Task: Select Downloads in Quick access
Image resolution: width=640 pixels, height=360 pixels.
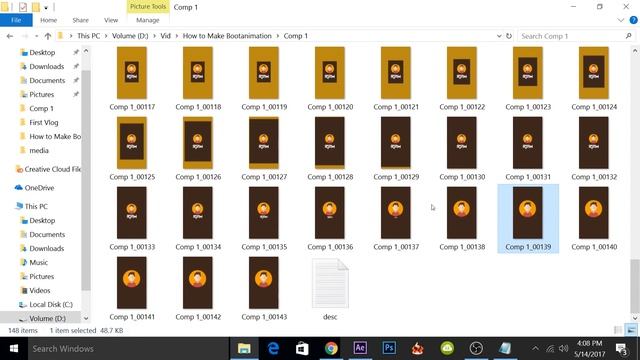Action: (x=47, y=66)
